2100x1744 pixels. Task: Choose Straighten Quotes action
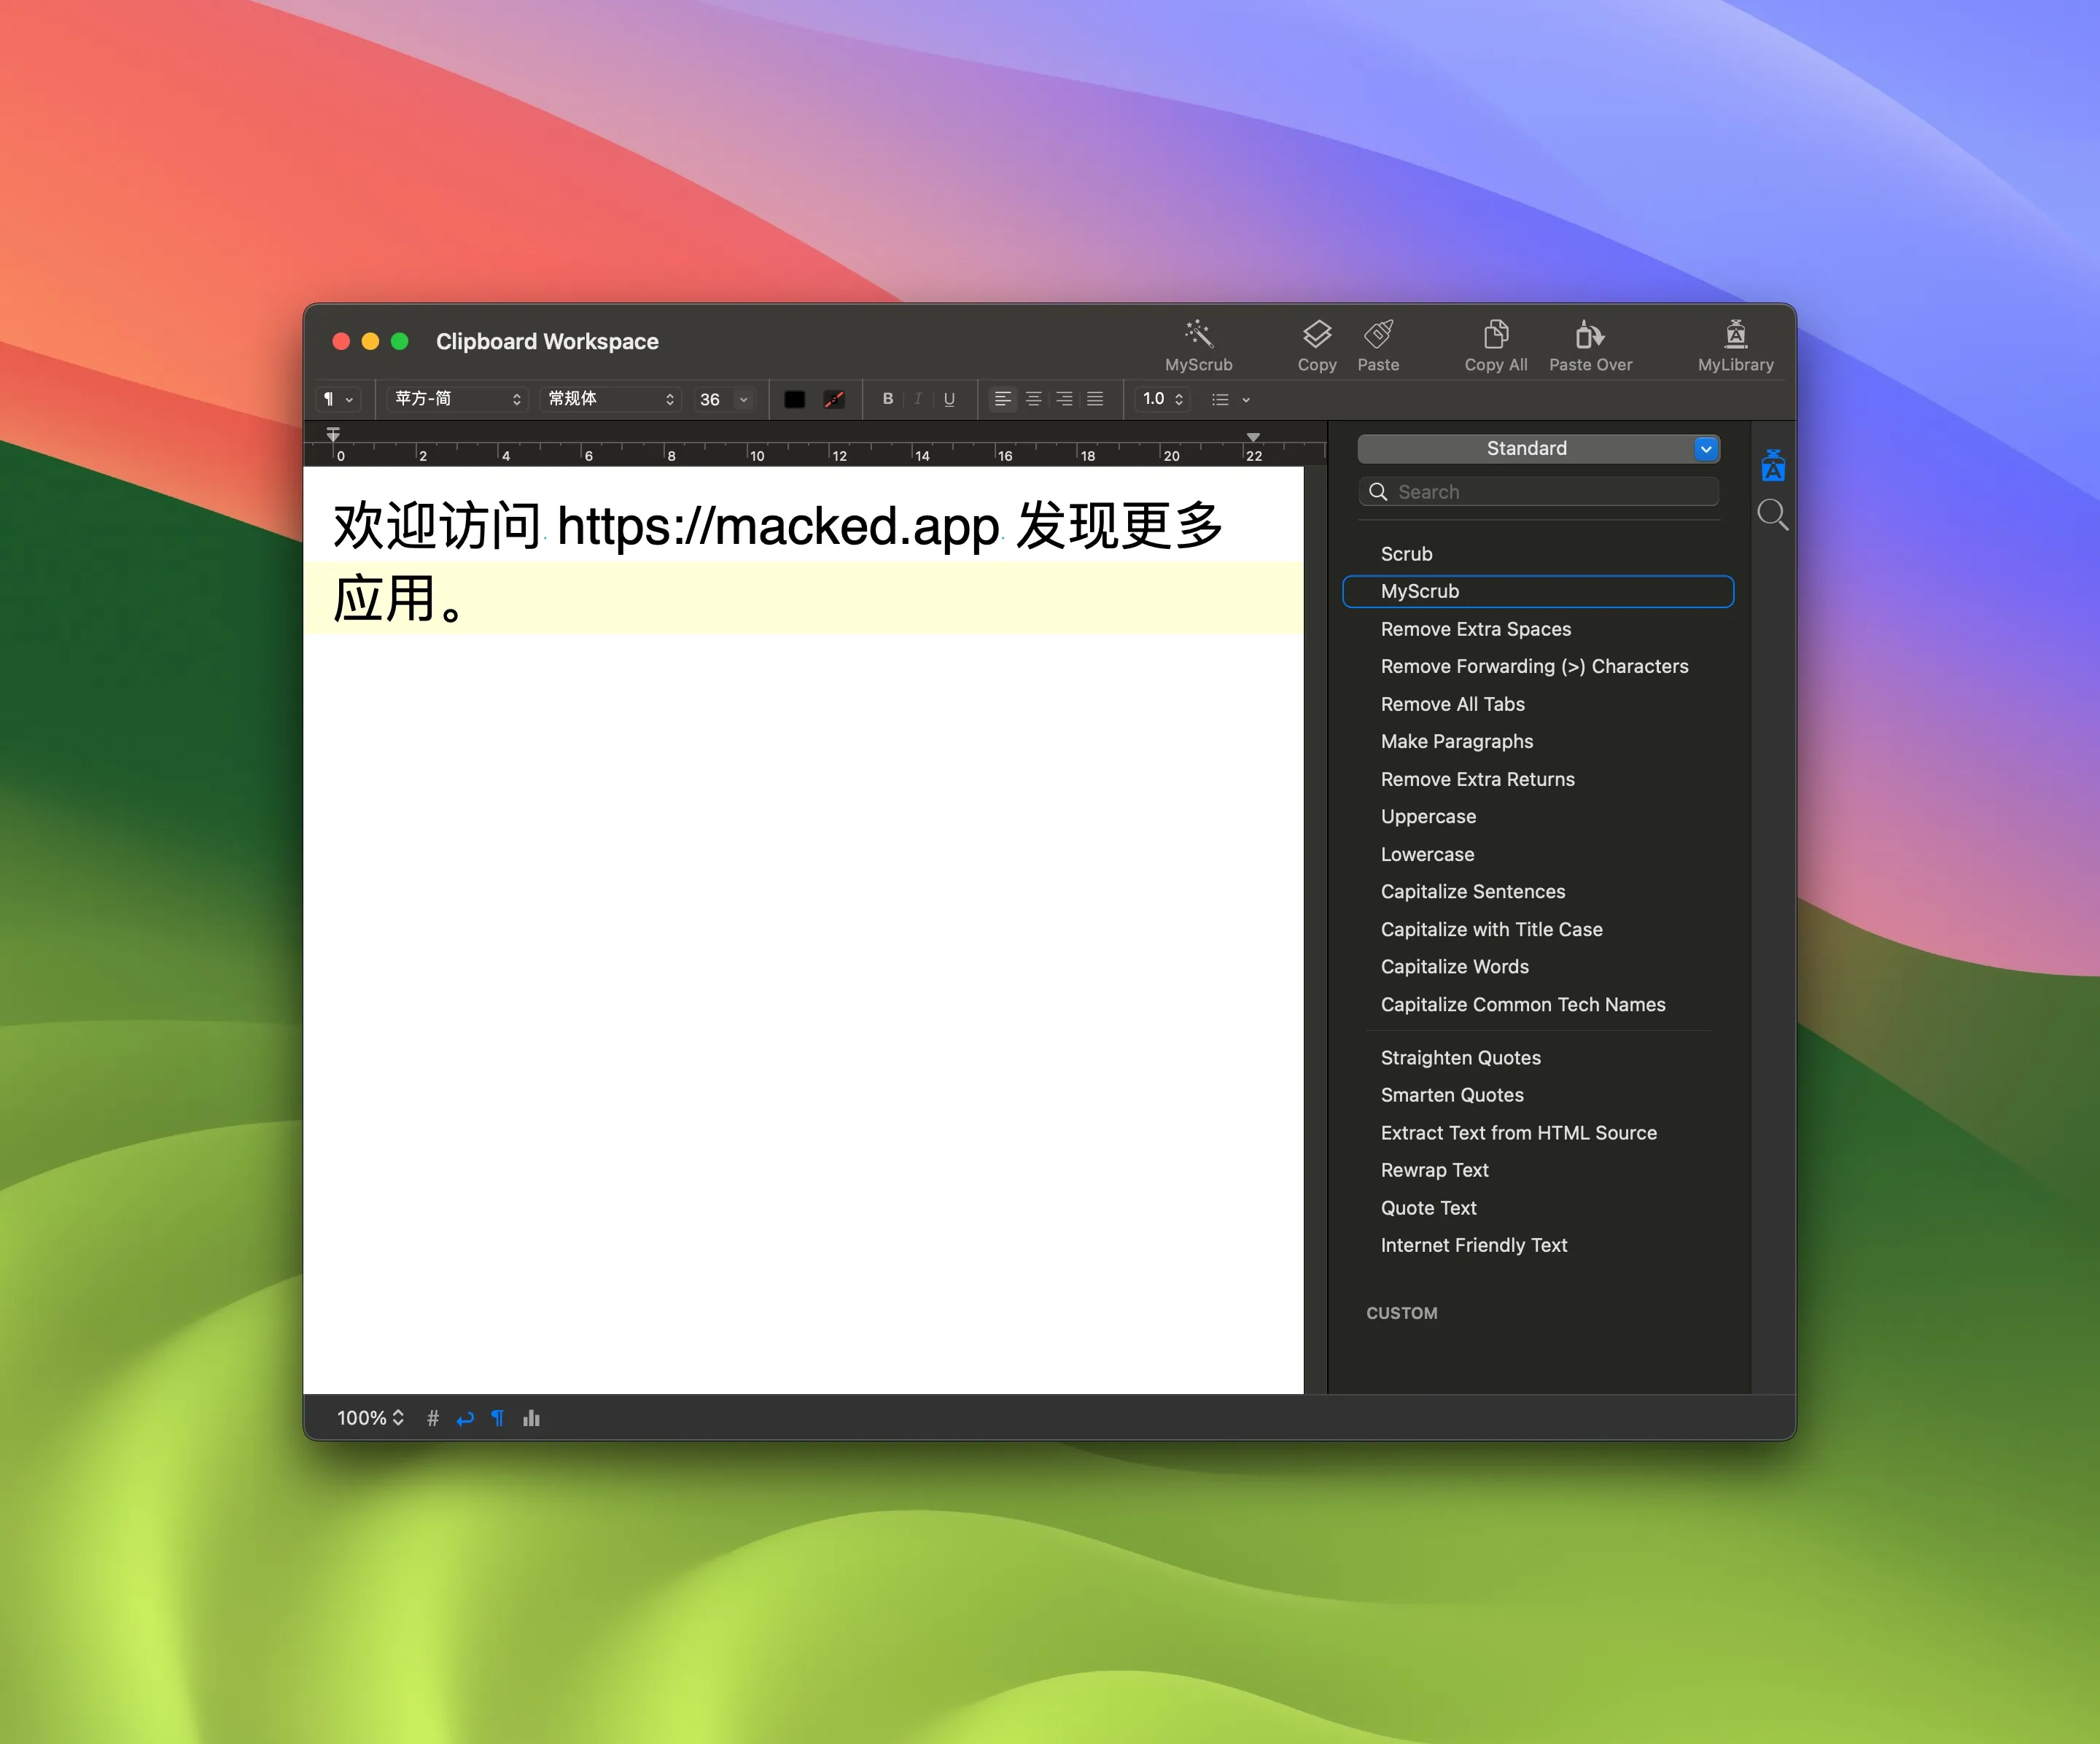pos(1538,1058)
